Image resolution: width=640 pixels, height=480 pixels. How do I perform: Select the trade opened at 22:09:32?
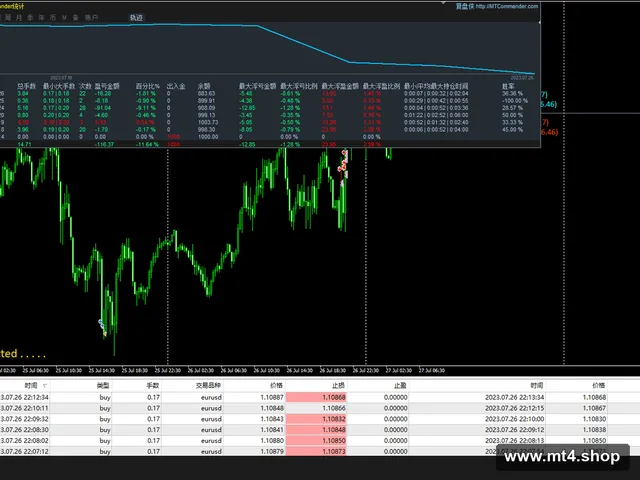(320, 419)
